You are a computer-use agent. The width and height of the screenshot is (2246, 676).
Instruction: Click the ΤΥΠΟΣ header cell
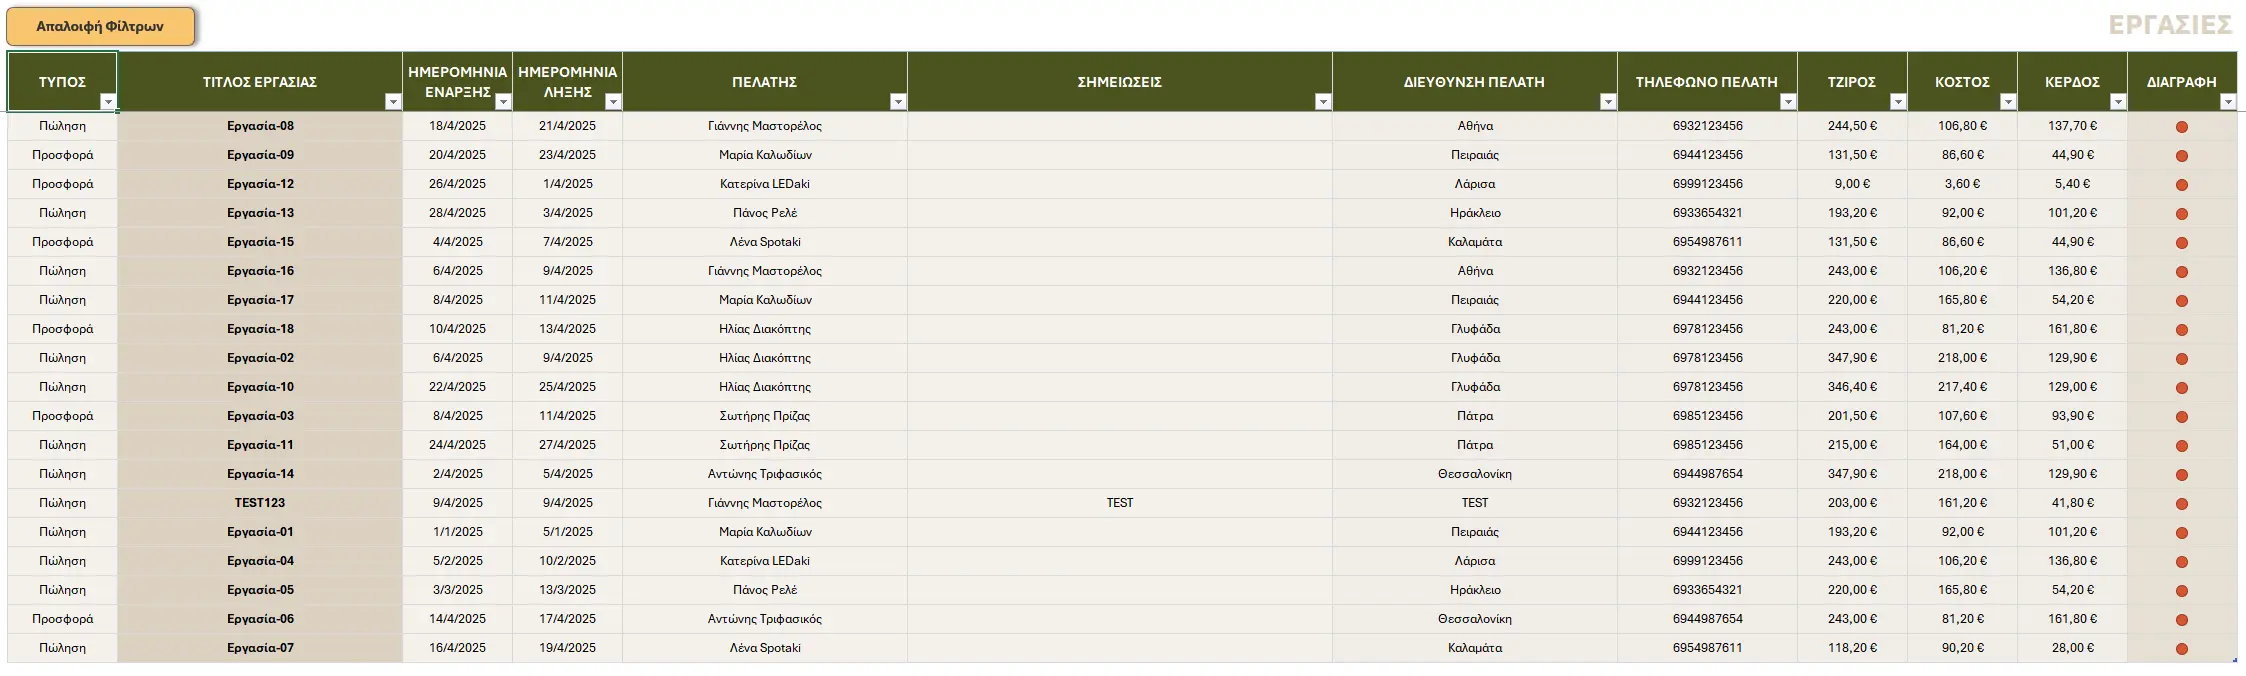62,82
